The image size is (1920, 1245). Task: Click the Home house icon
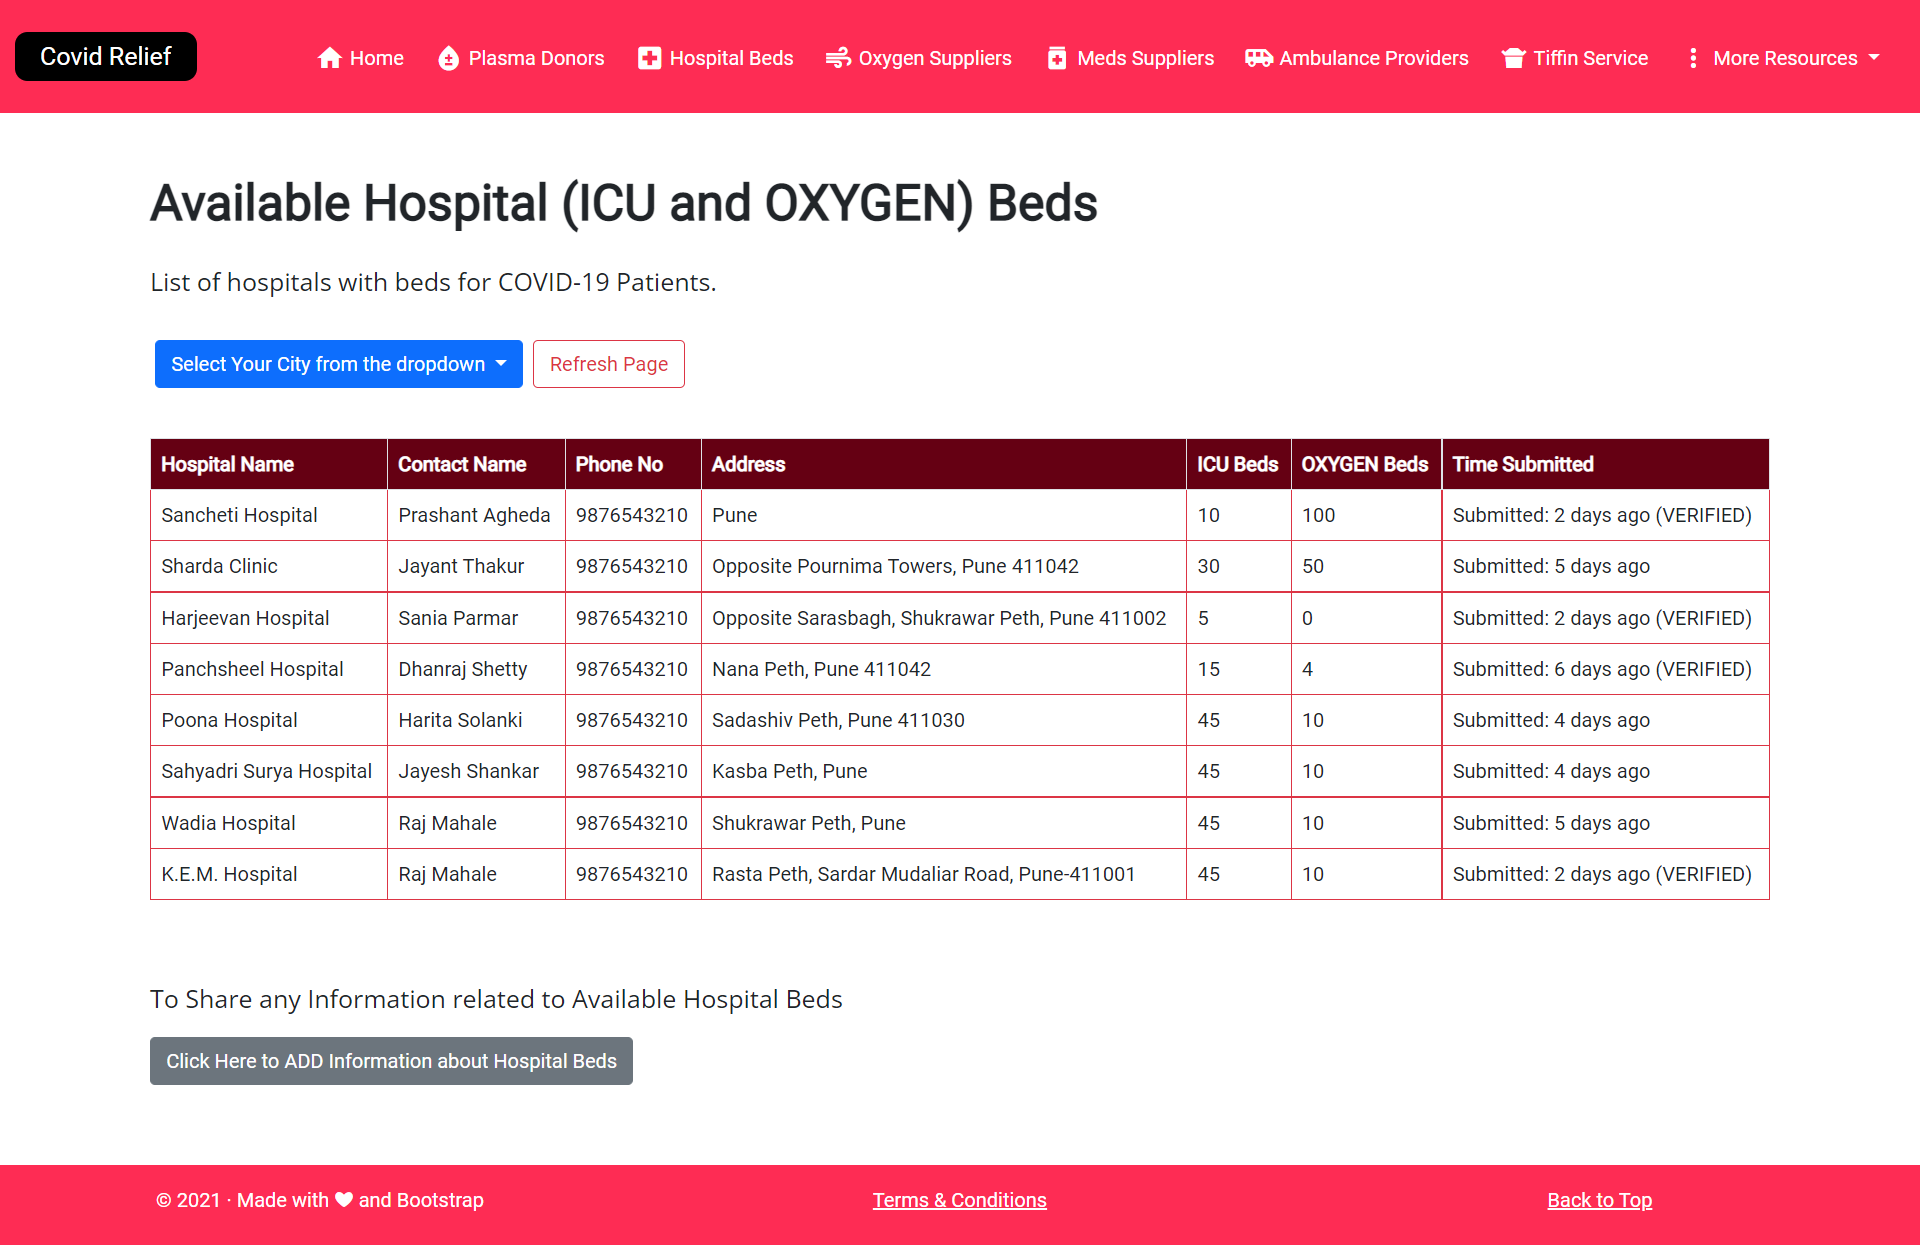[330, 58]
